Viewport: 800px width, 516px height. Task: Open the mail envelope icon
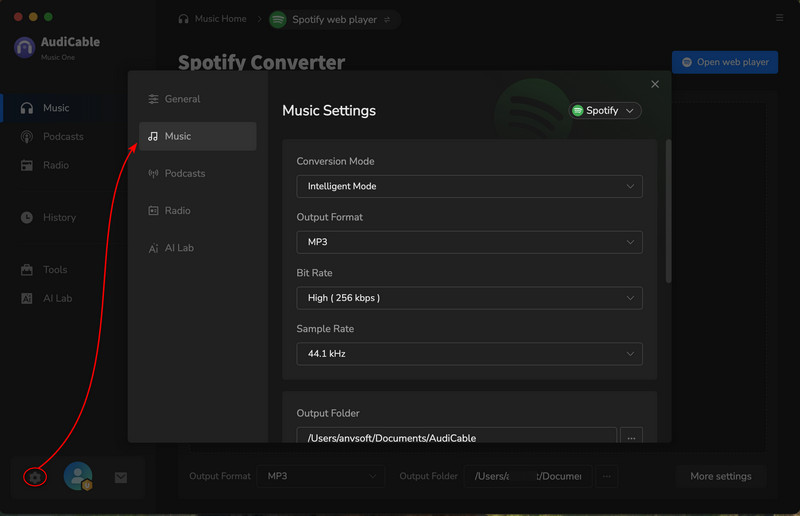tap(121, 478)
